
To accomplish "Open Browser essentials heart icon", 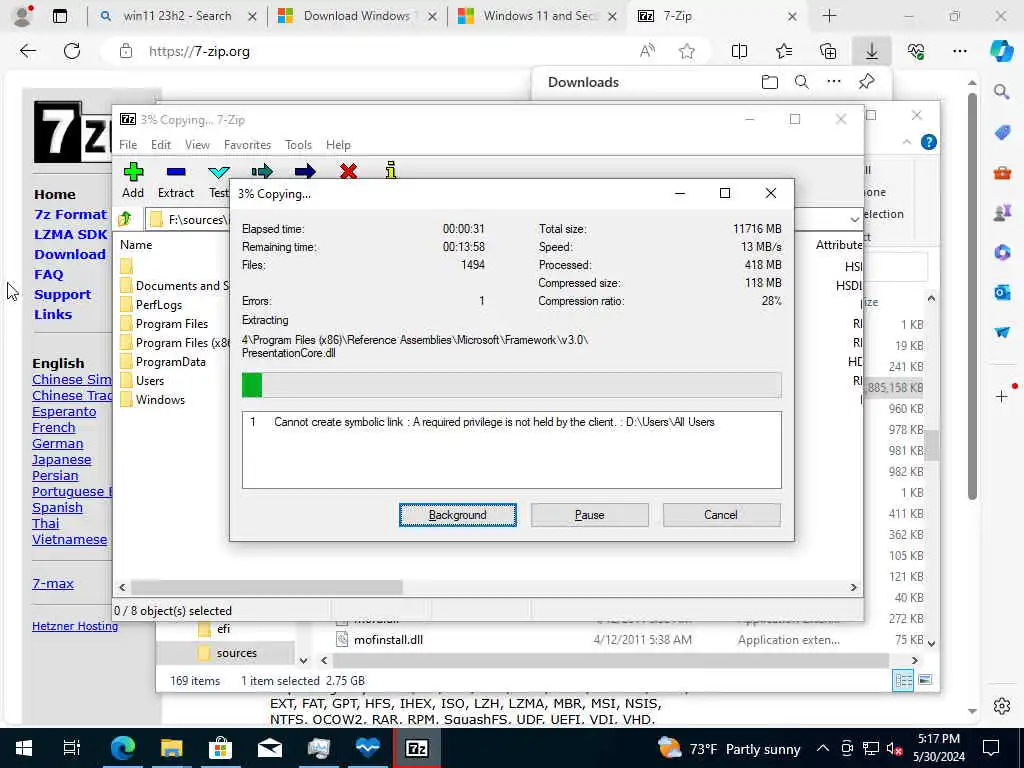I will click(916, 51).
